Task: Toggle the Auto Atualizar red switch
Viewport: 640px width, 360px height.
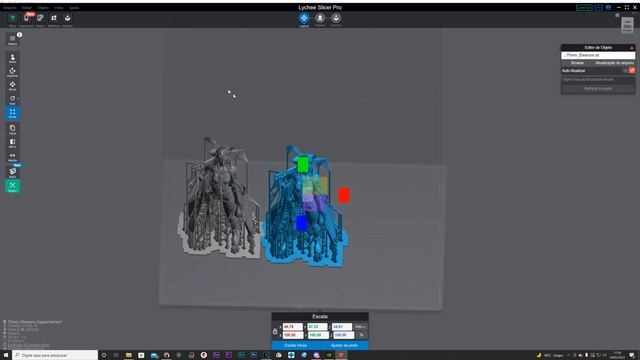Action: [631, 71]
